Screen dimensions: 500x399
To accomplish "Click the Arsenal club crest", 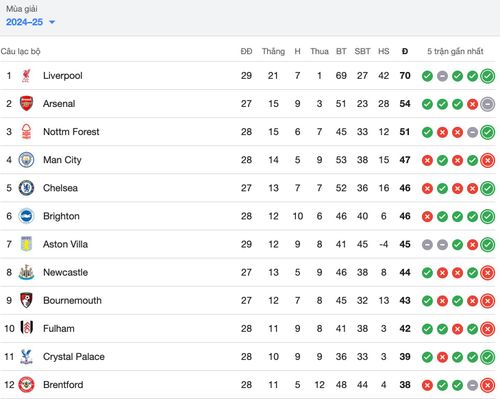I will [26, 104].
